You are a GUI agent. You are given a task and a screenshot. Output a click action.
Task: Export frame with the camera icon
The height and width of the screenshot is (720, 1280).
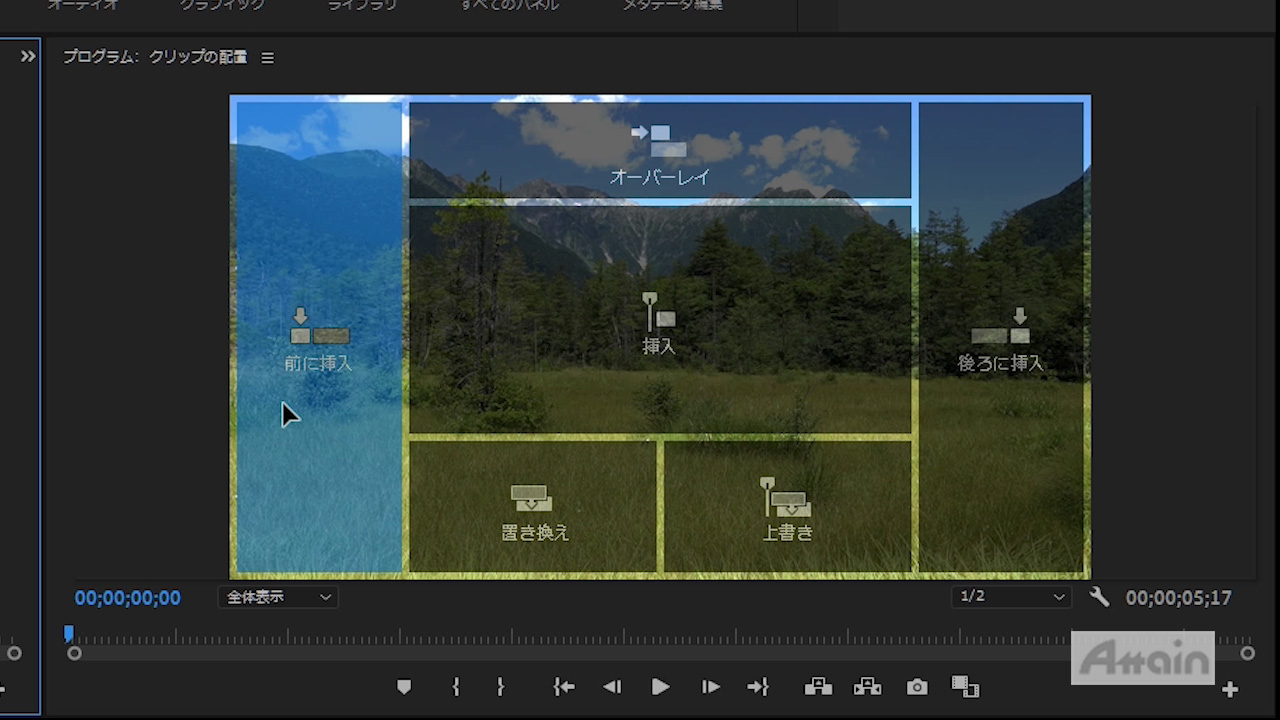[917, 687]
